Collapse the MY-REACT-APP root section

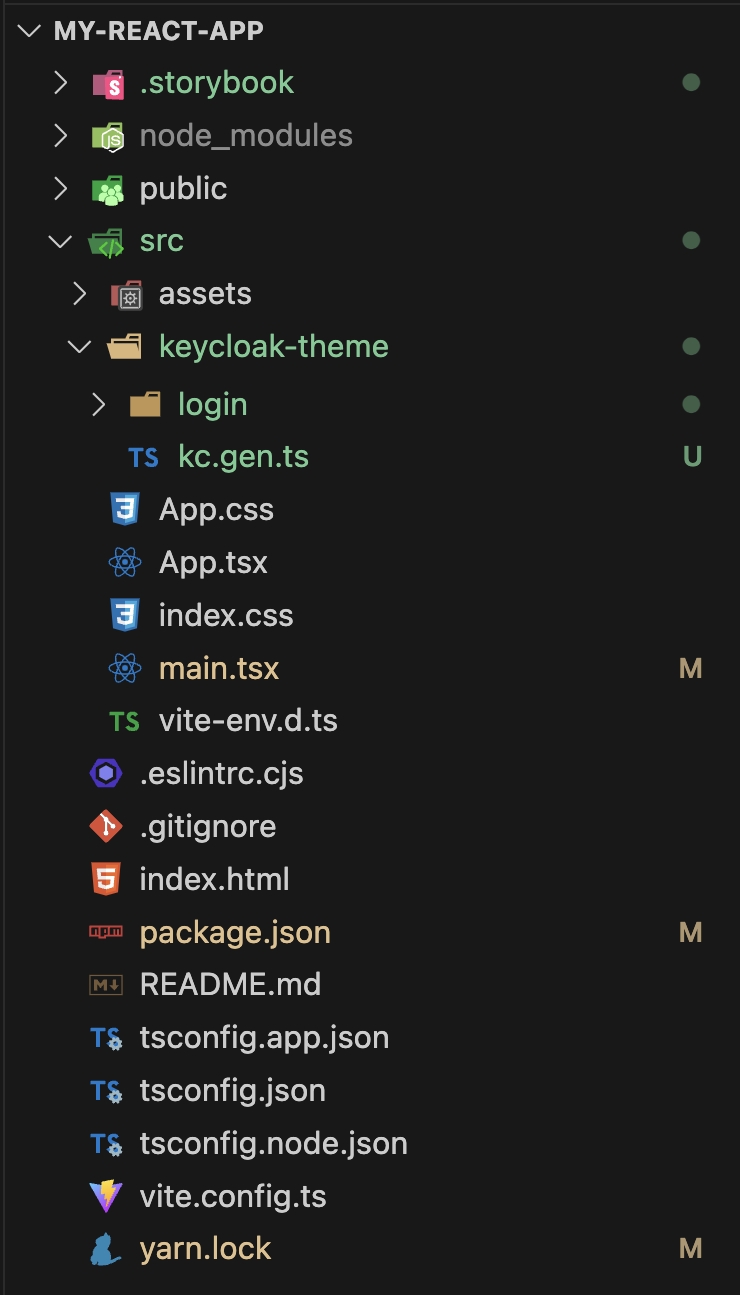pos(31,31)
